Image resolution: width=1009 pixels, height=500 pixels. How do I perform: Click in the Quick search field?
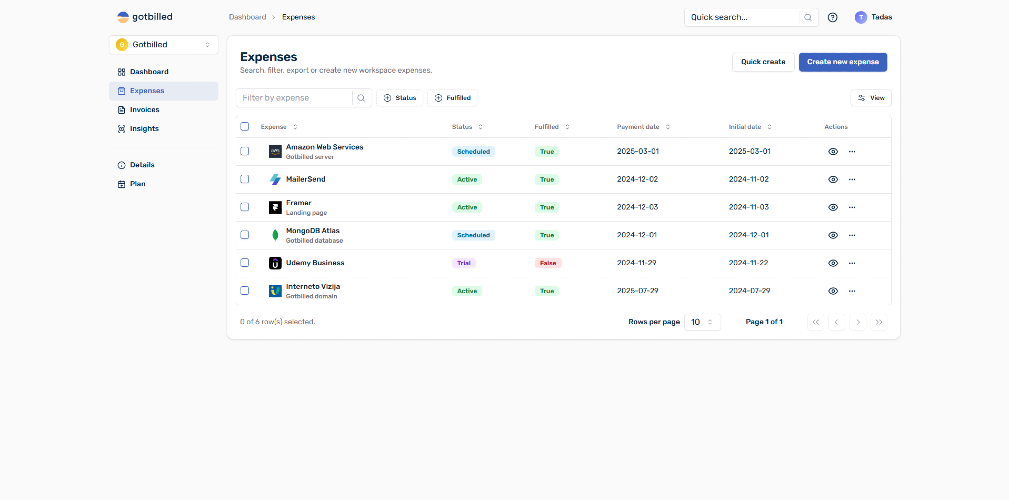(x=742, y=17)
